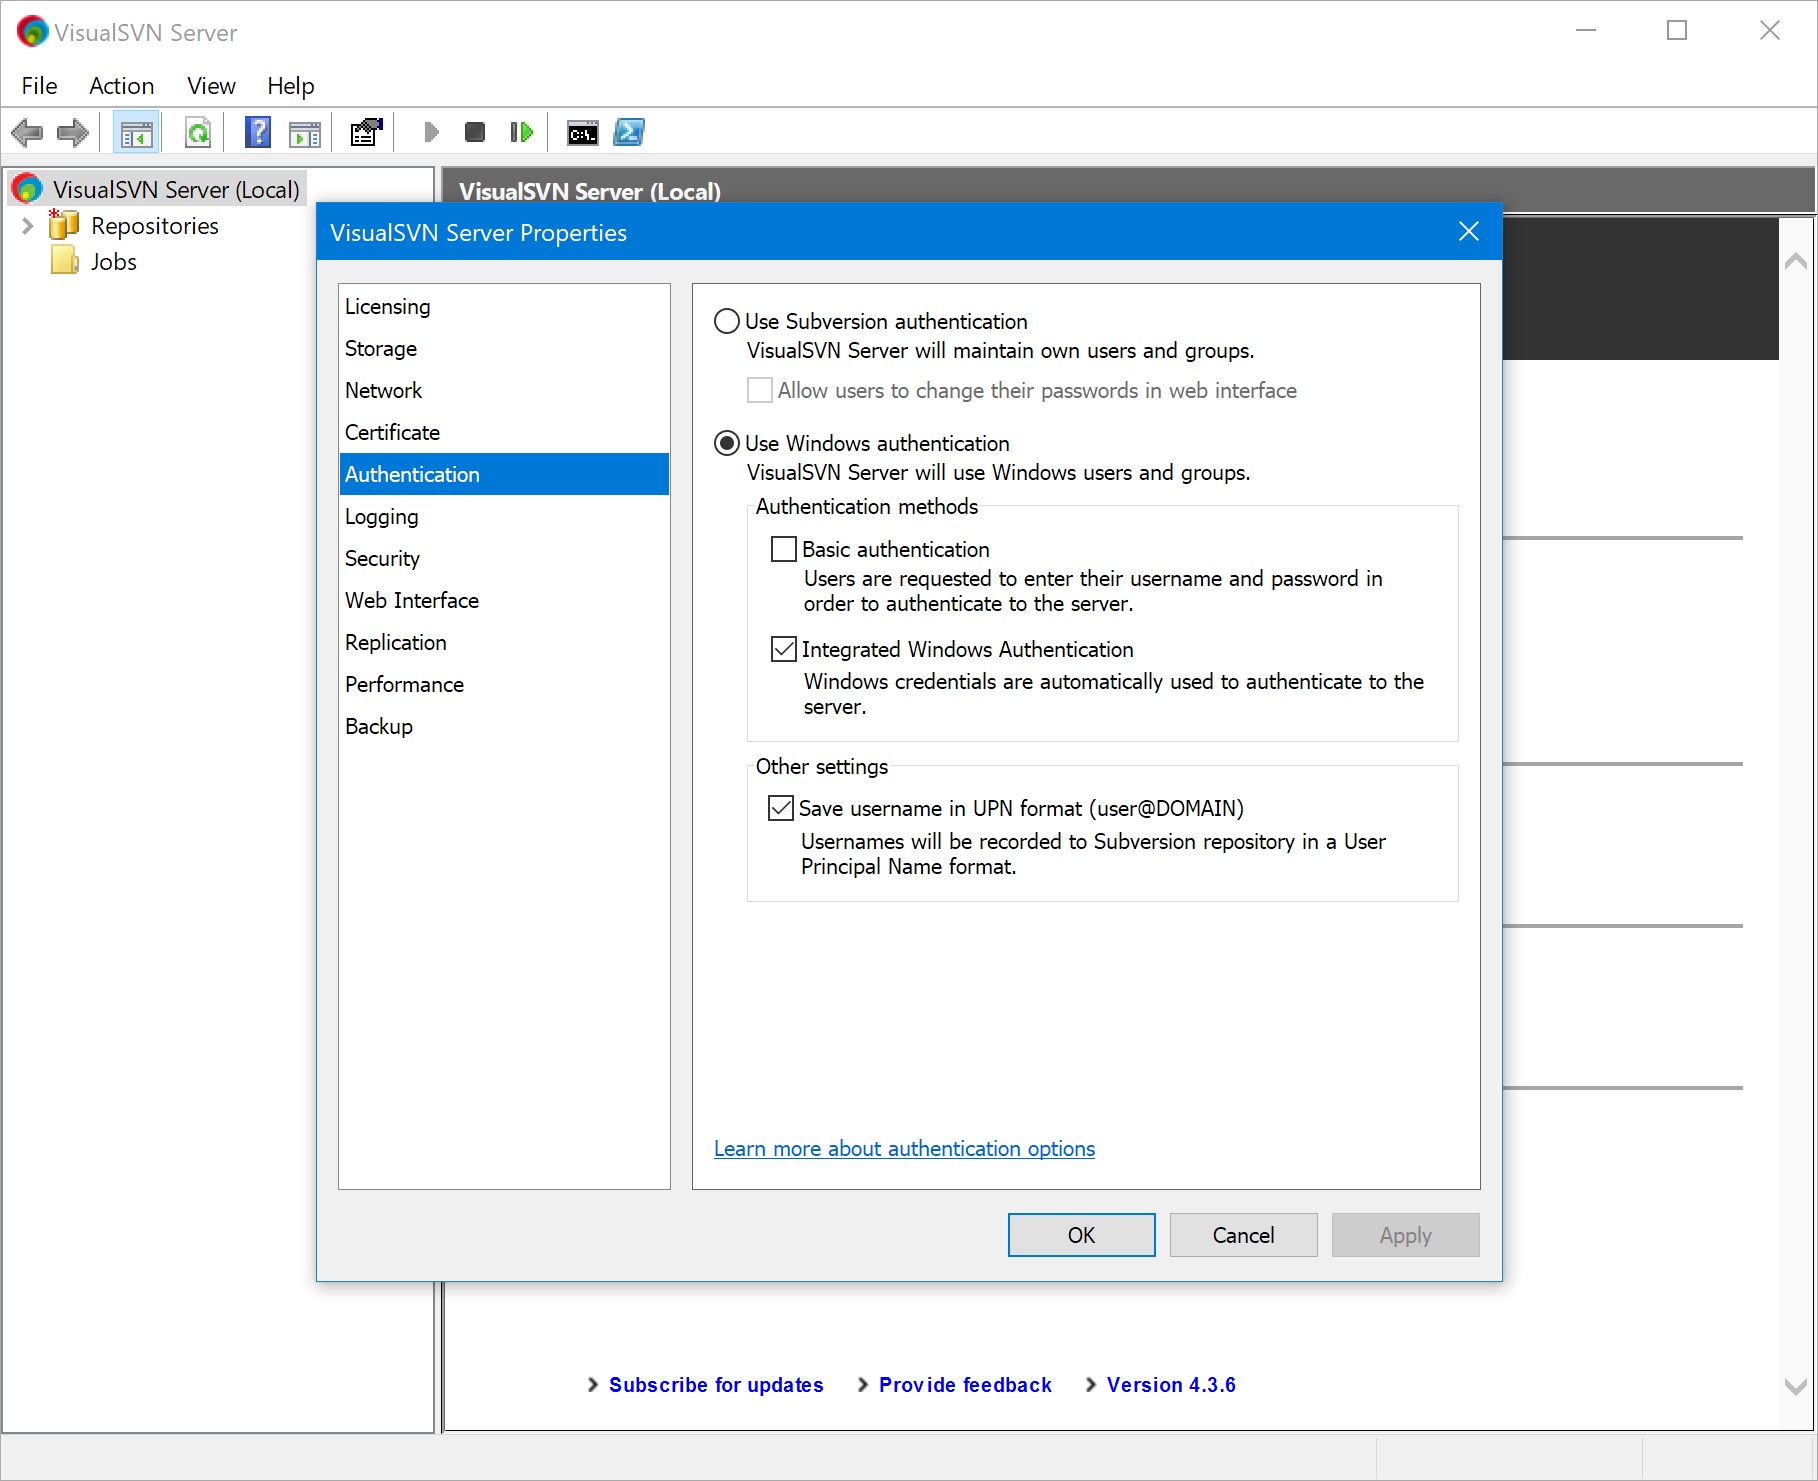Screen dimensions: 1818x1481
Task: Toggle the Show/Hide Console Tree icon
Action: [x=136, y=133]
